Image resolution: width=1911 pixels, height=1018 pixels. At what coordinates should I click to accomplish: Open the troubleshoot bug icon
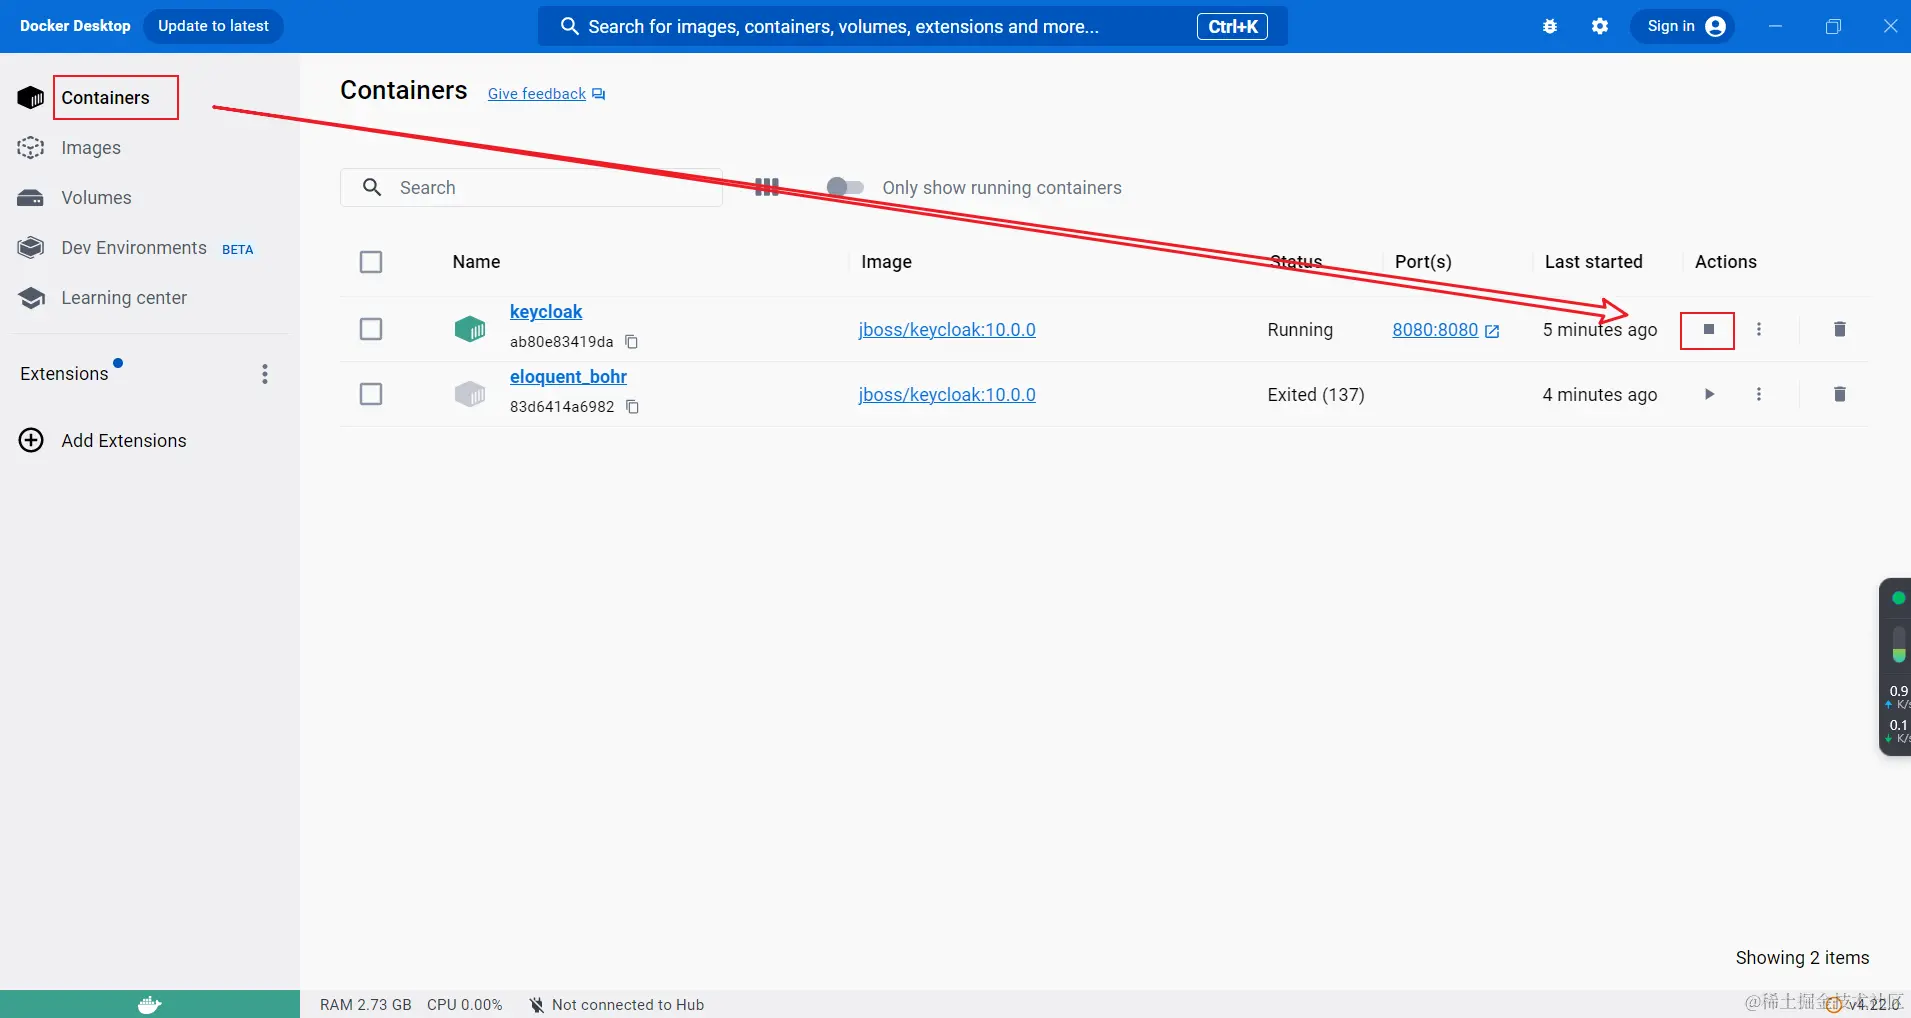[1550, 27]
